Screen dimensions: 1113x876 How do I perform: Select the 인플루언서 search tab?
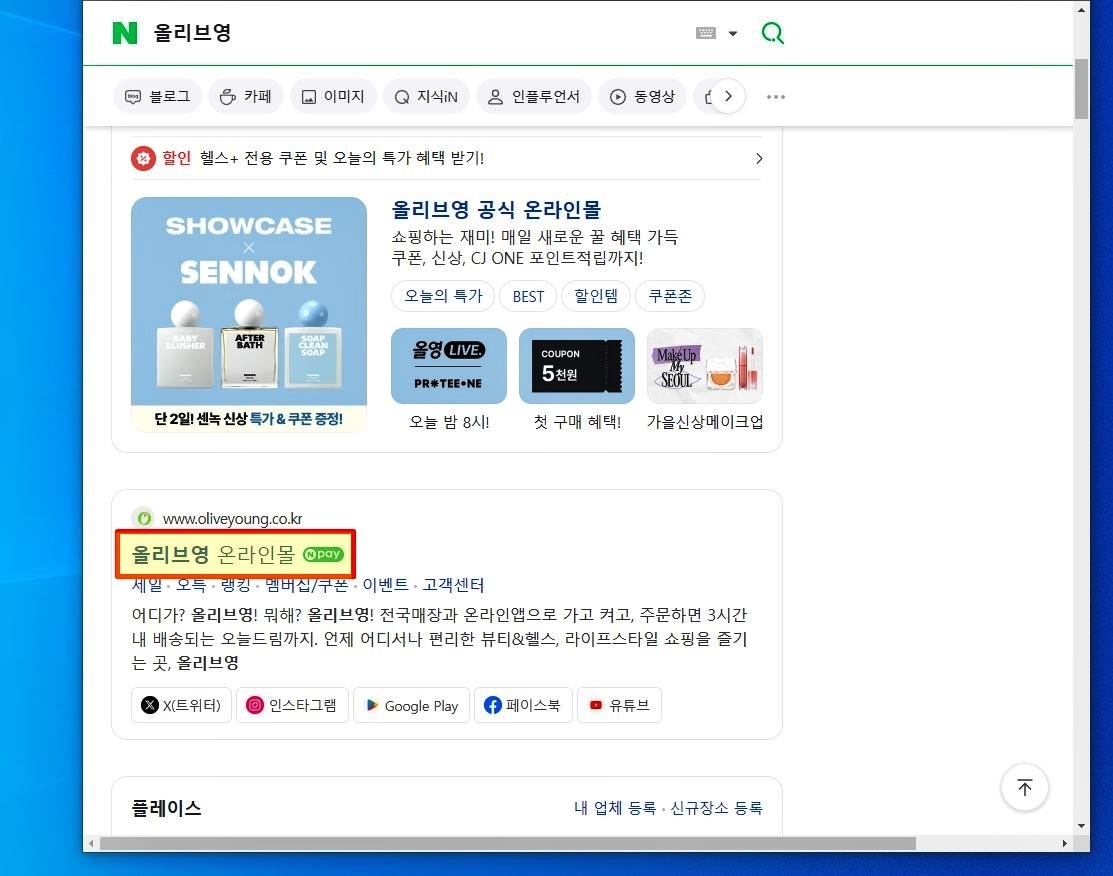(x=534, y=97)
